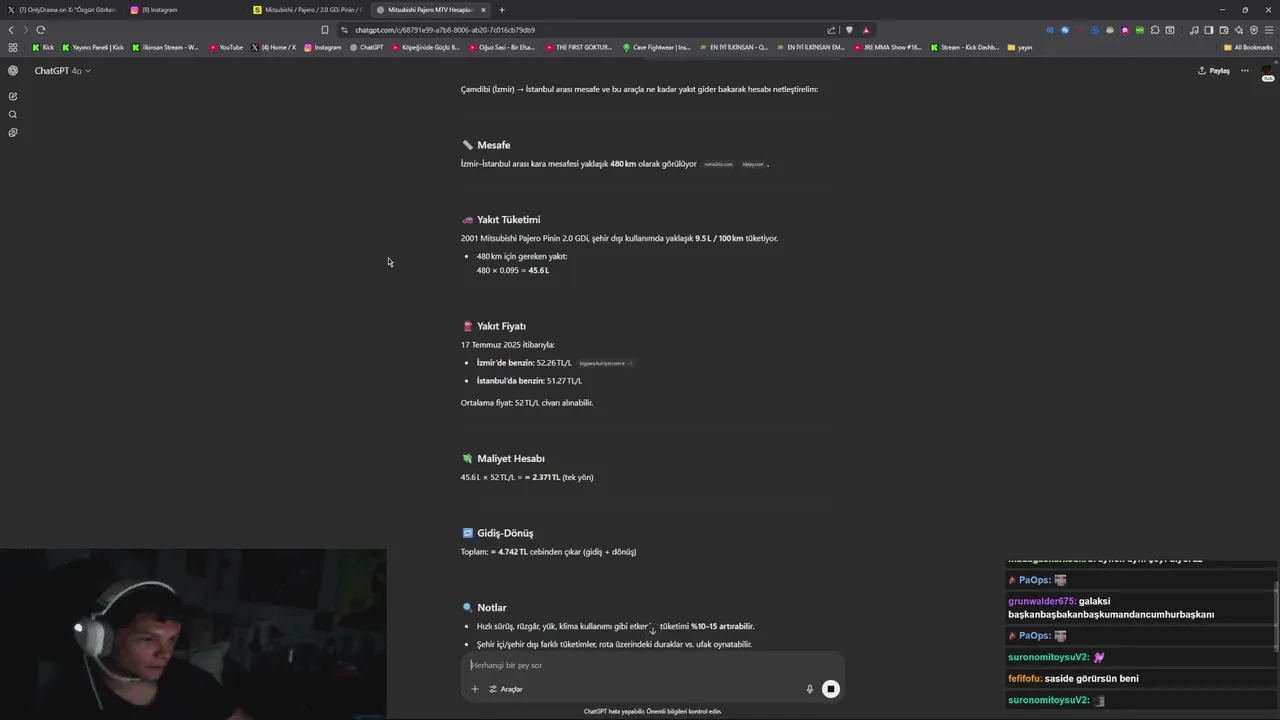Open the Leo AI sparkle icon

click(x=1239, y=30)
